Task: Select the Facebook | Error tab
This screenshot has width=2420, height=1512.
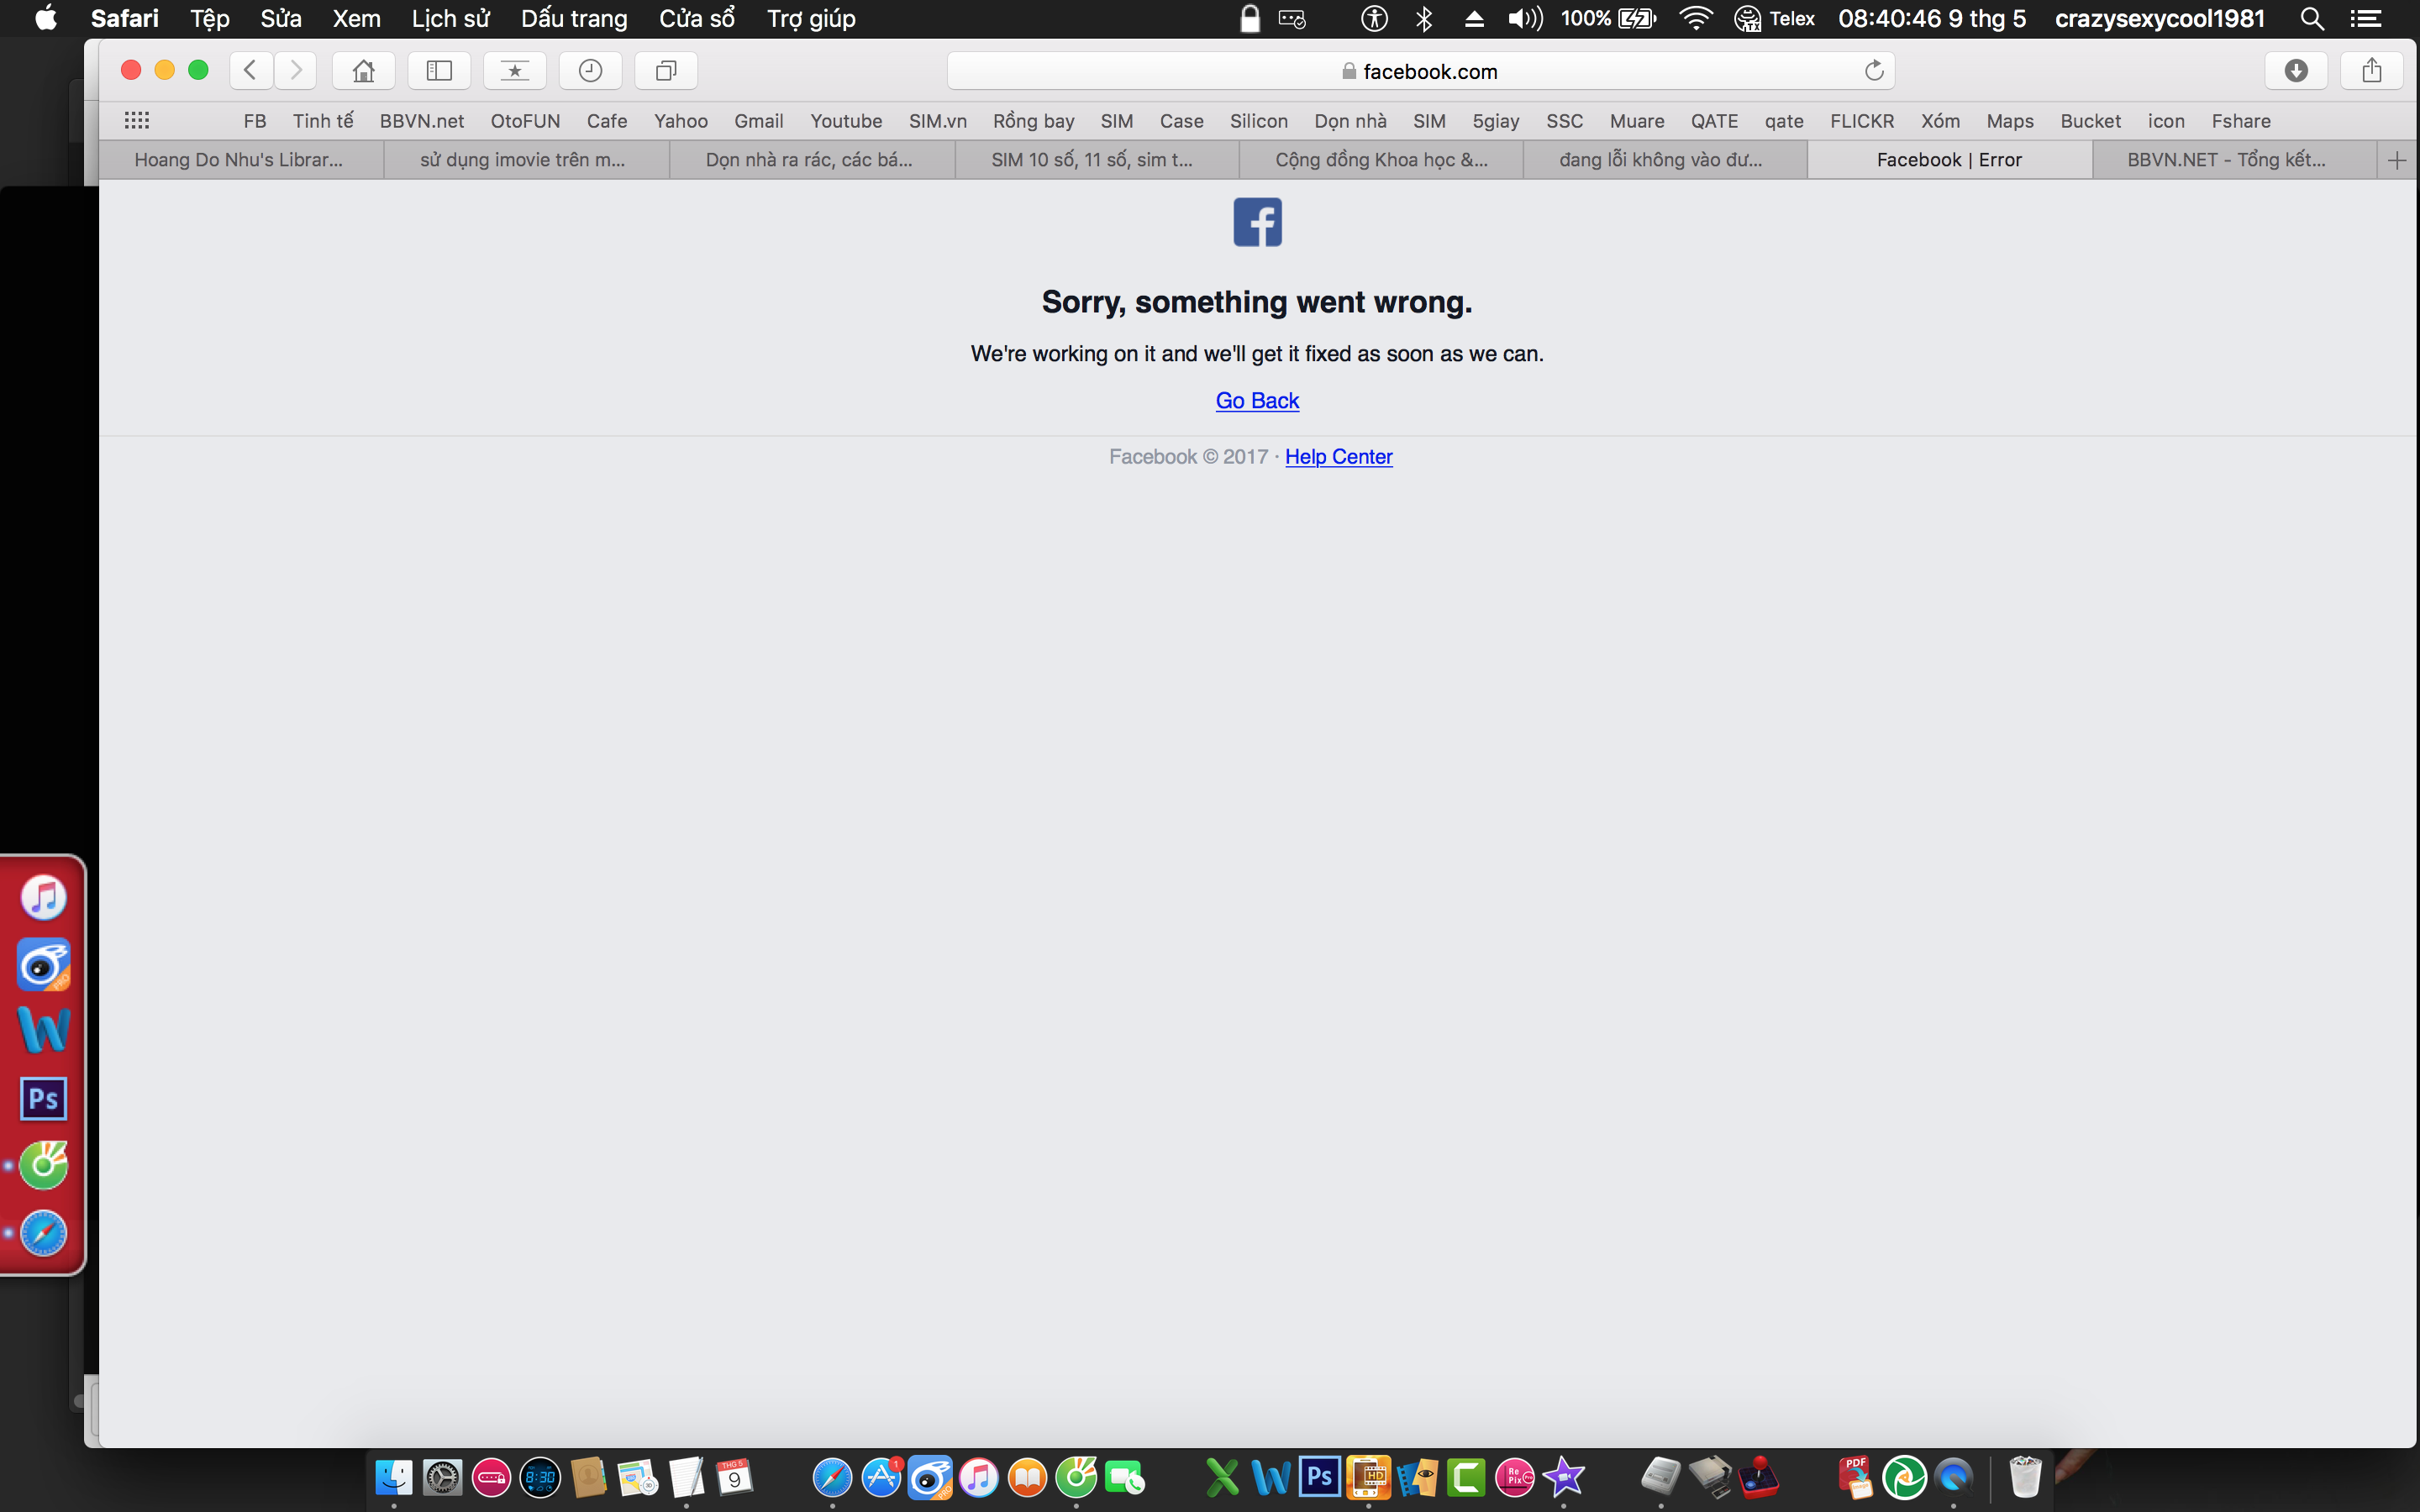Action: (1949, 160)
